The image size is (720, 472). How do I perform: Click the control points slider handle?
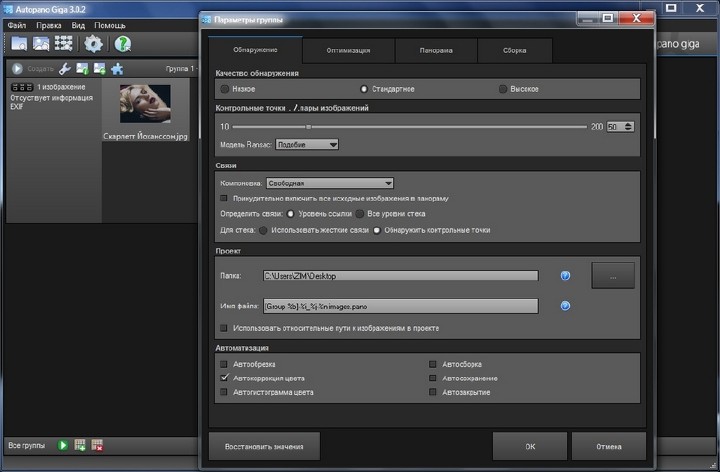click(309, 126)
